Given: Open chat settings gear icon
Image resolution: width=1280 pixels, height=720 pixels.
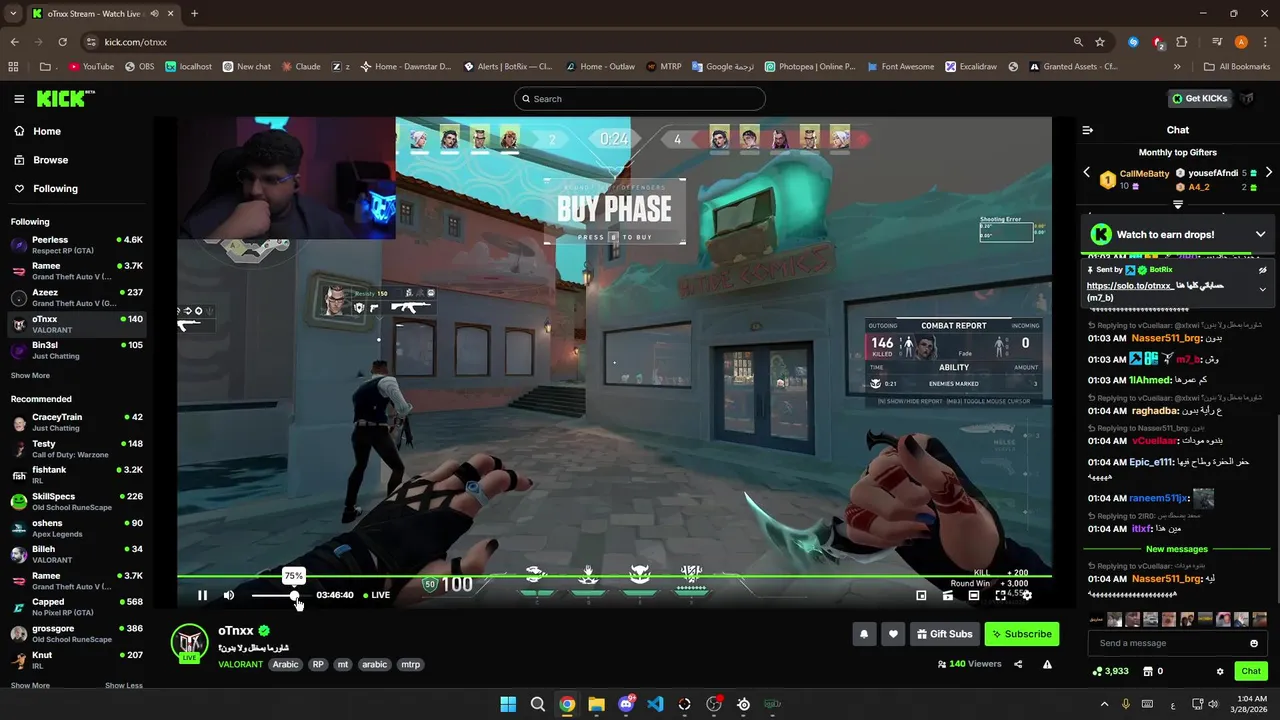Looking at the screenshot, I should 1220,671.
